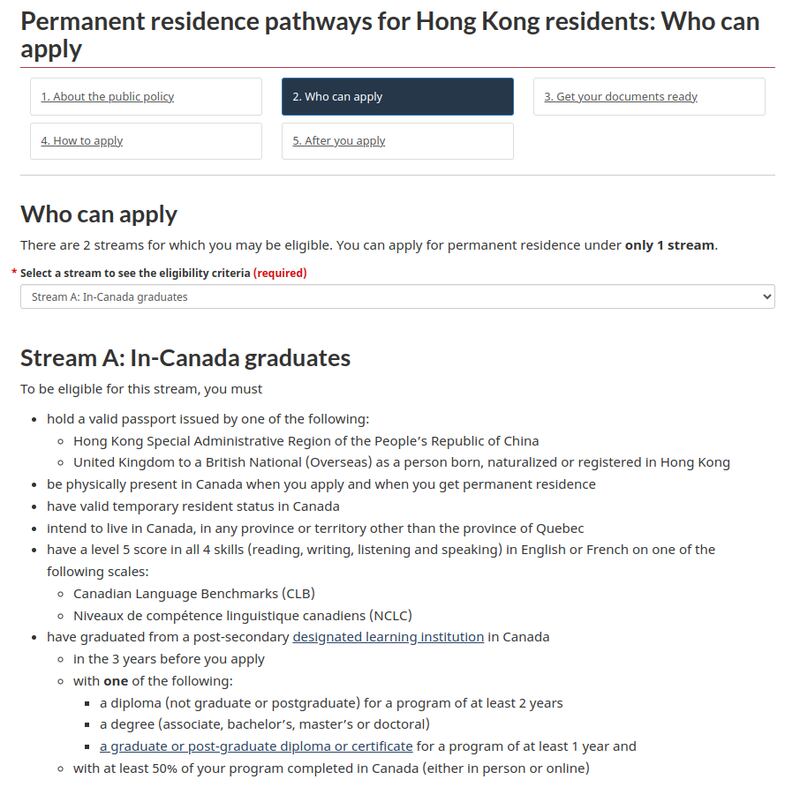The height and width of the screenshot is (787, 800).
Task: Open the "4. How to apply" step
Action: [82, 141]
